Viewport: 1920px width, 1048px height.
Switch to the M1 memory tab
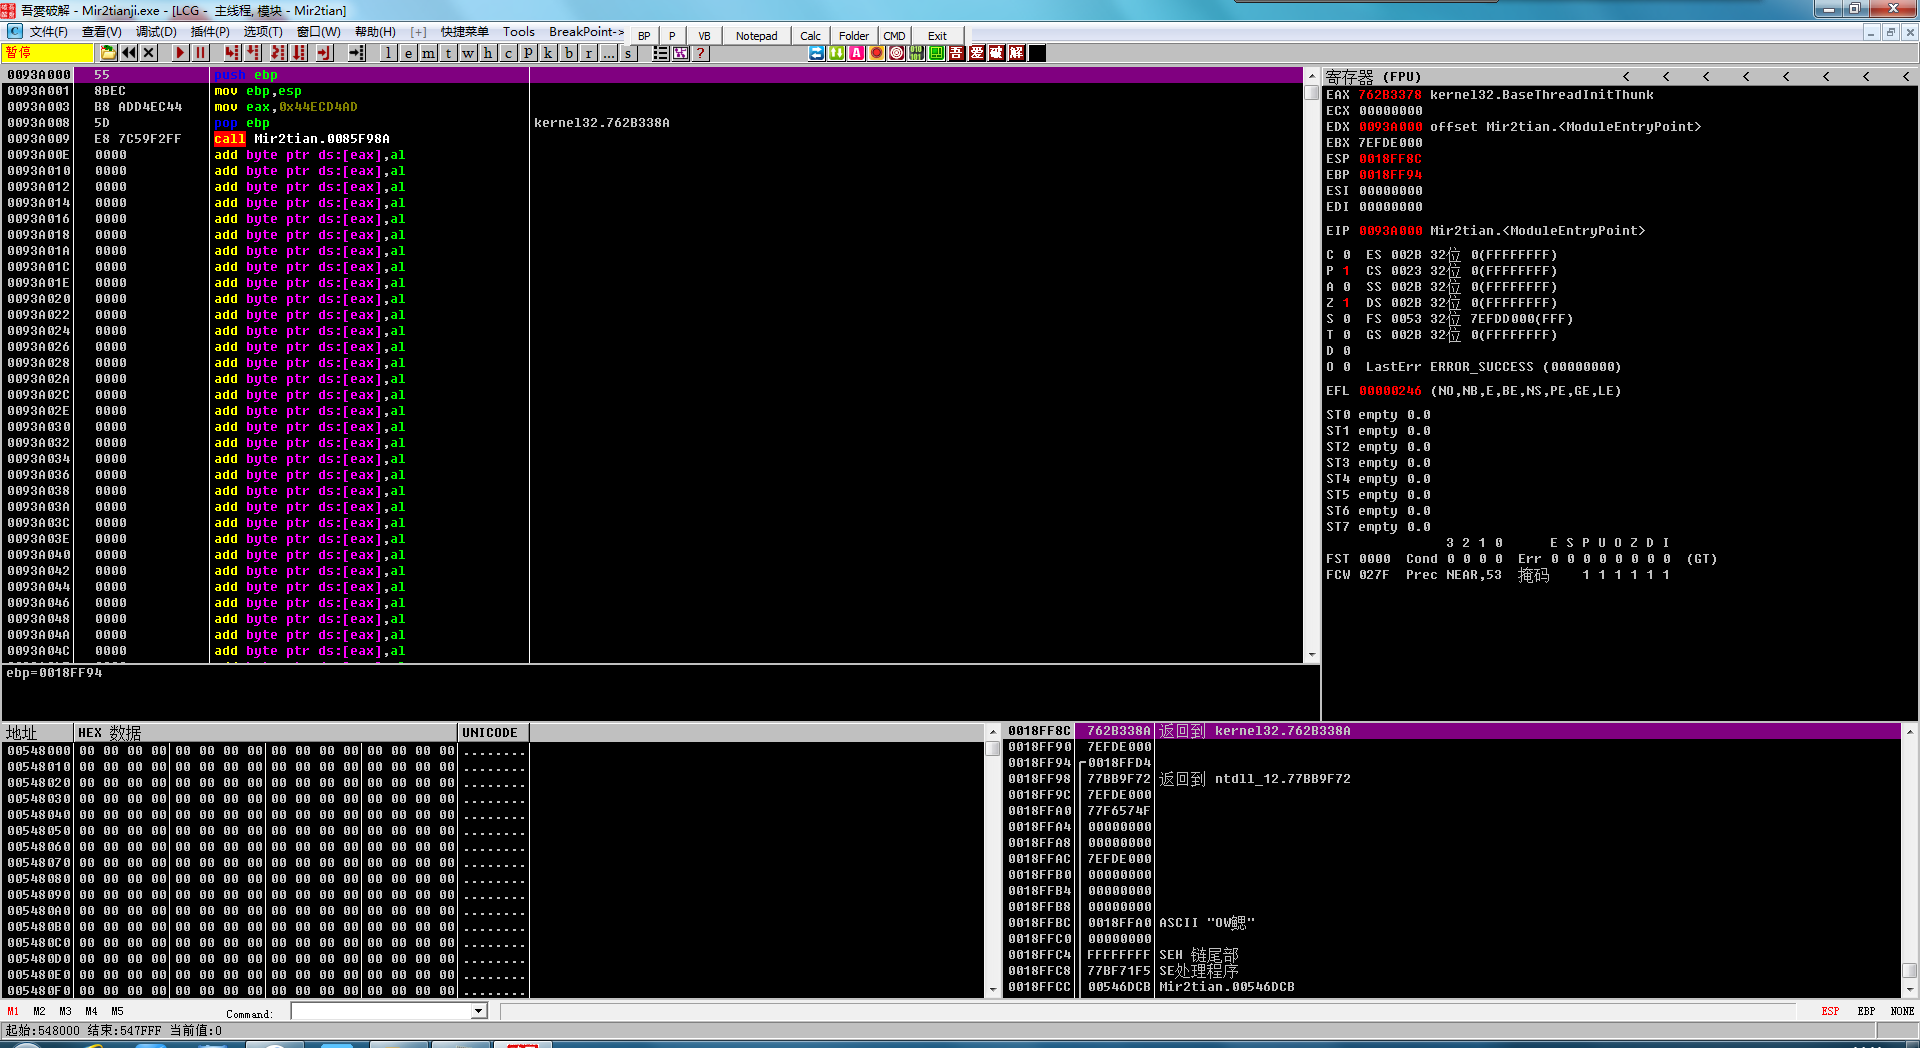[13, 1011]
